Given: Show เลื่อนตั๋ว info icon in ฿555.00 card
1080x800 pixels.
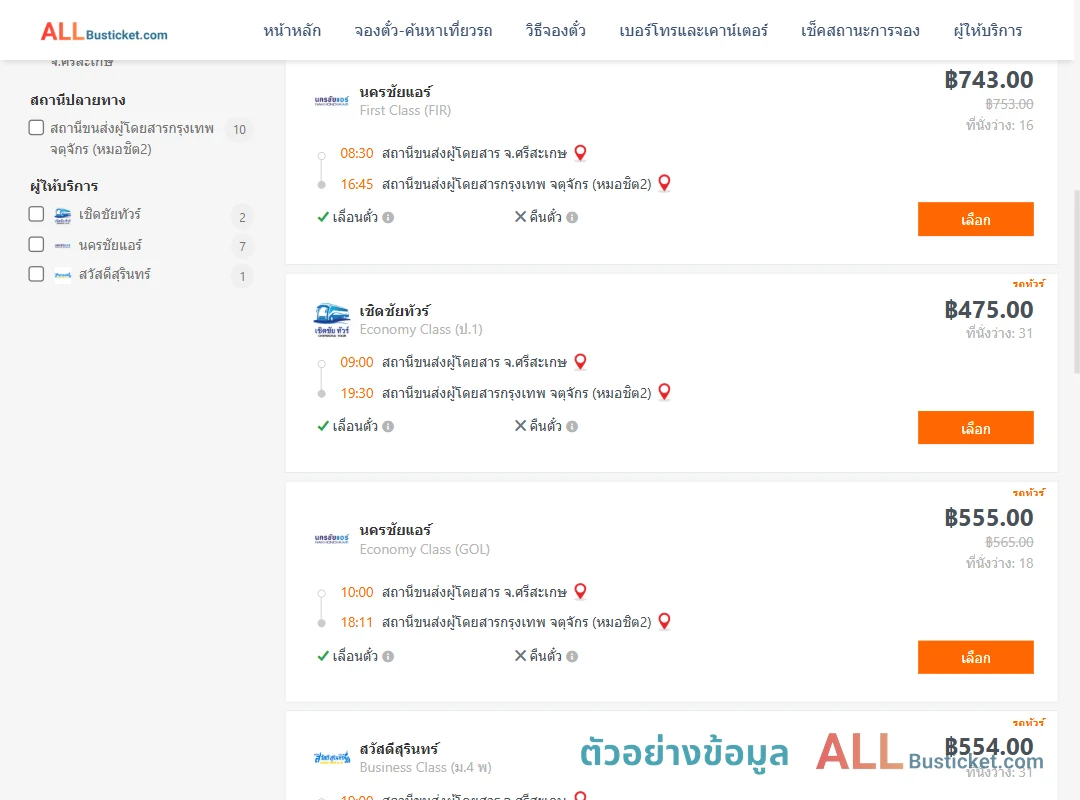Looking at the screenshot, I should point(388,657).
